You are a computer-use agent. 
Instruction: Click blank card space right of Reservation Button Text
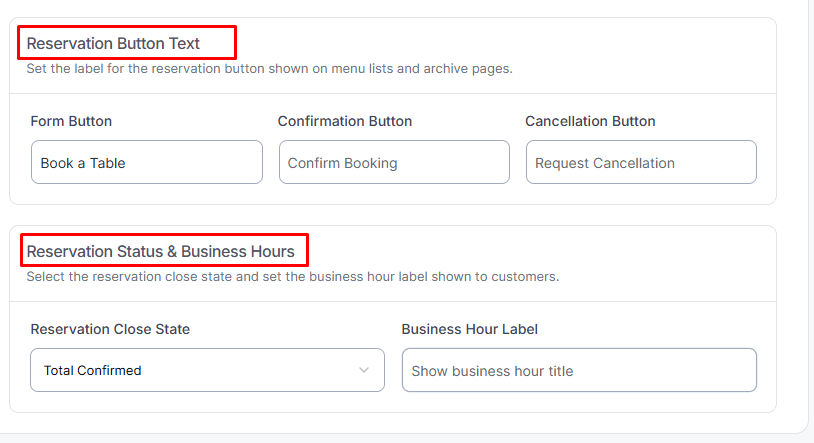click(500, 43)
